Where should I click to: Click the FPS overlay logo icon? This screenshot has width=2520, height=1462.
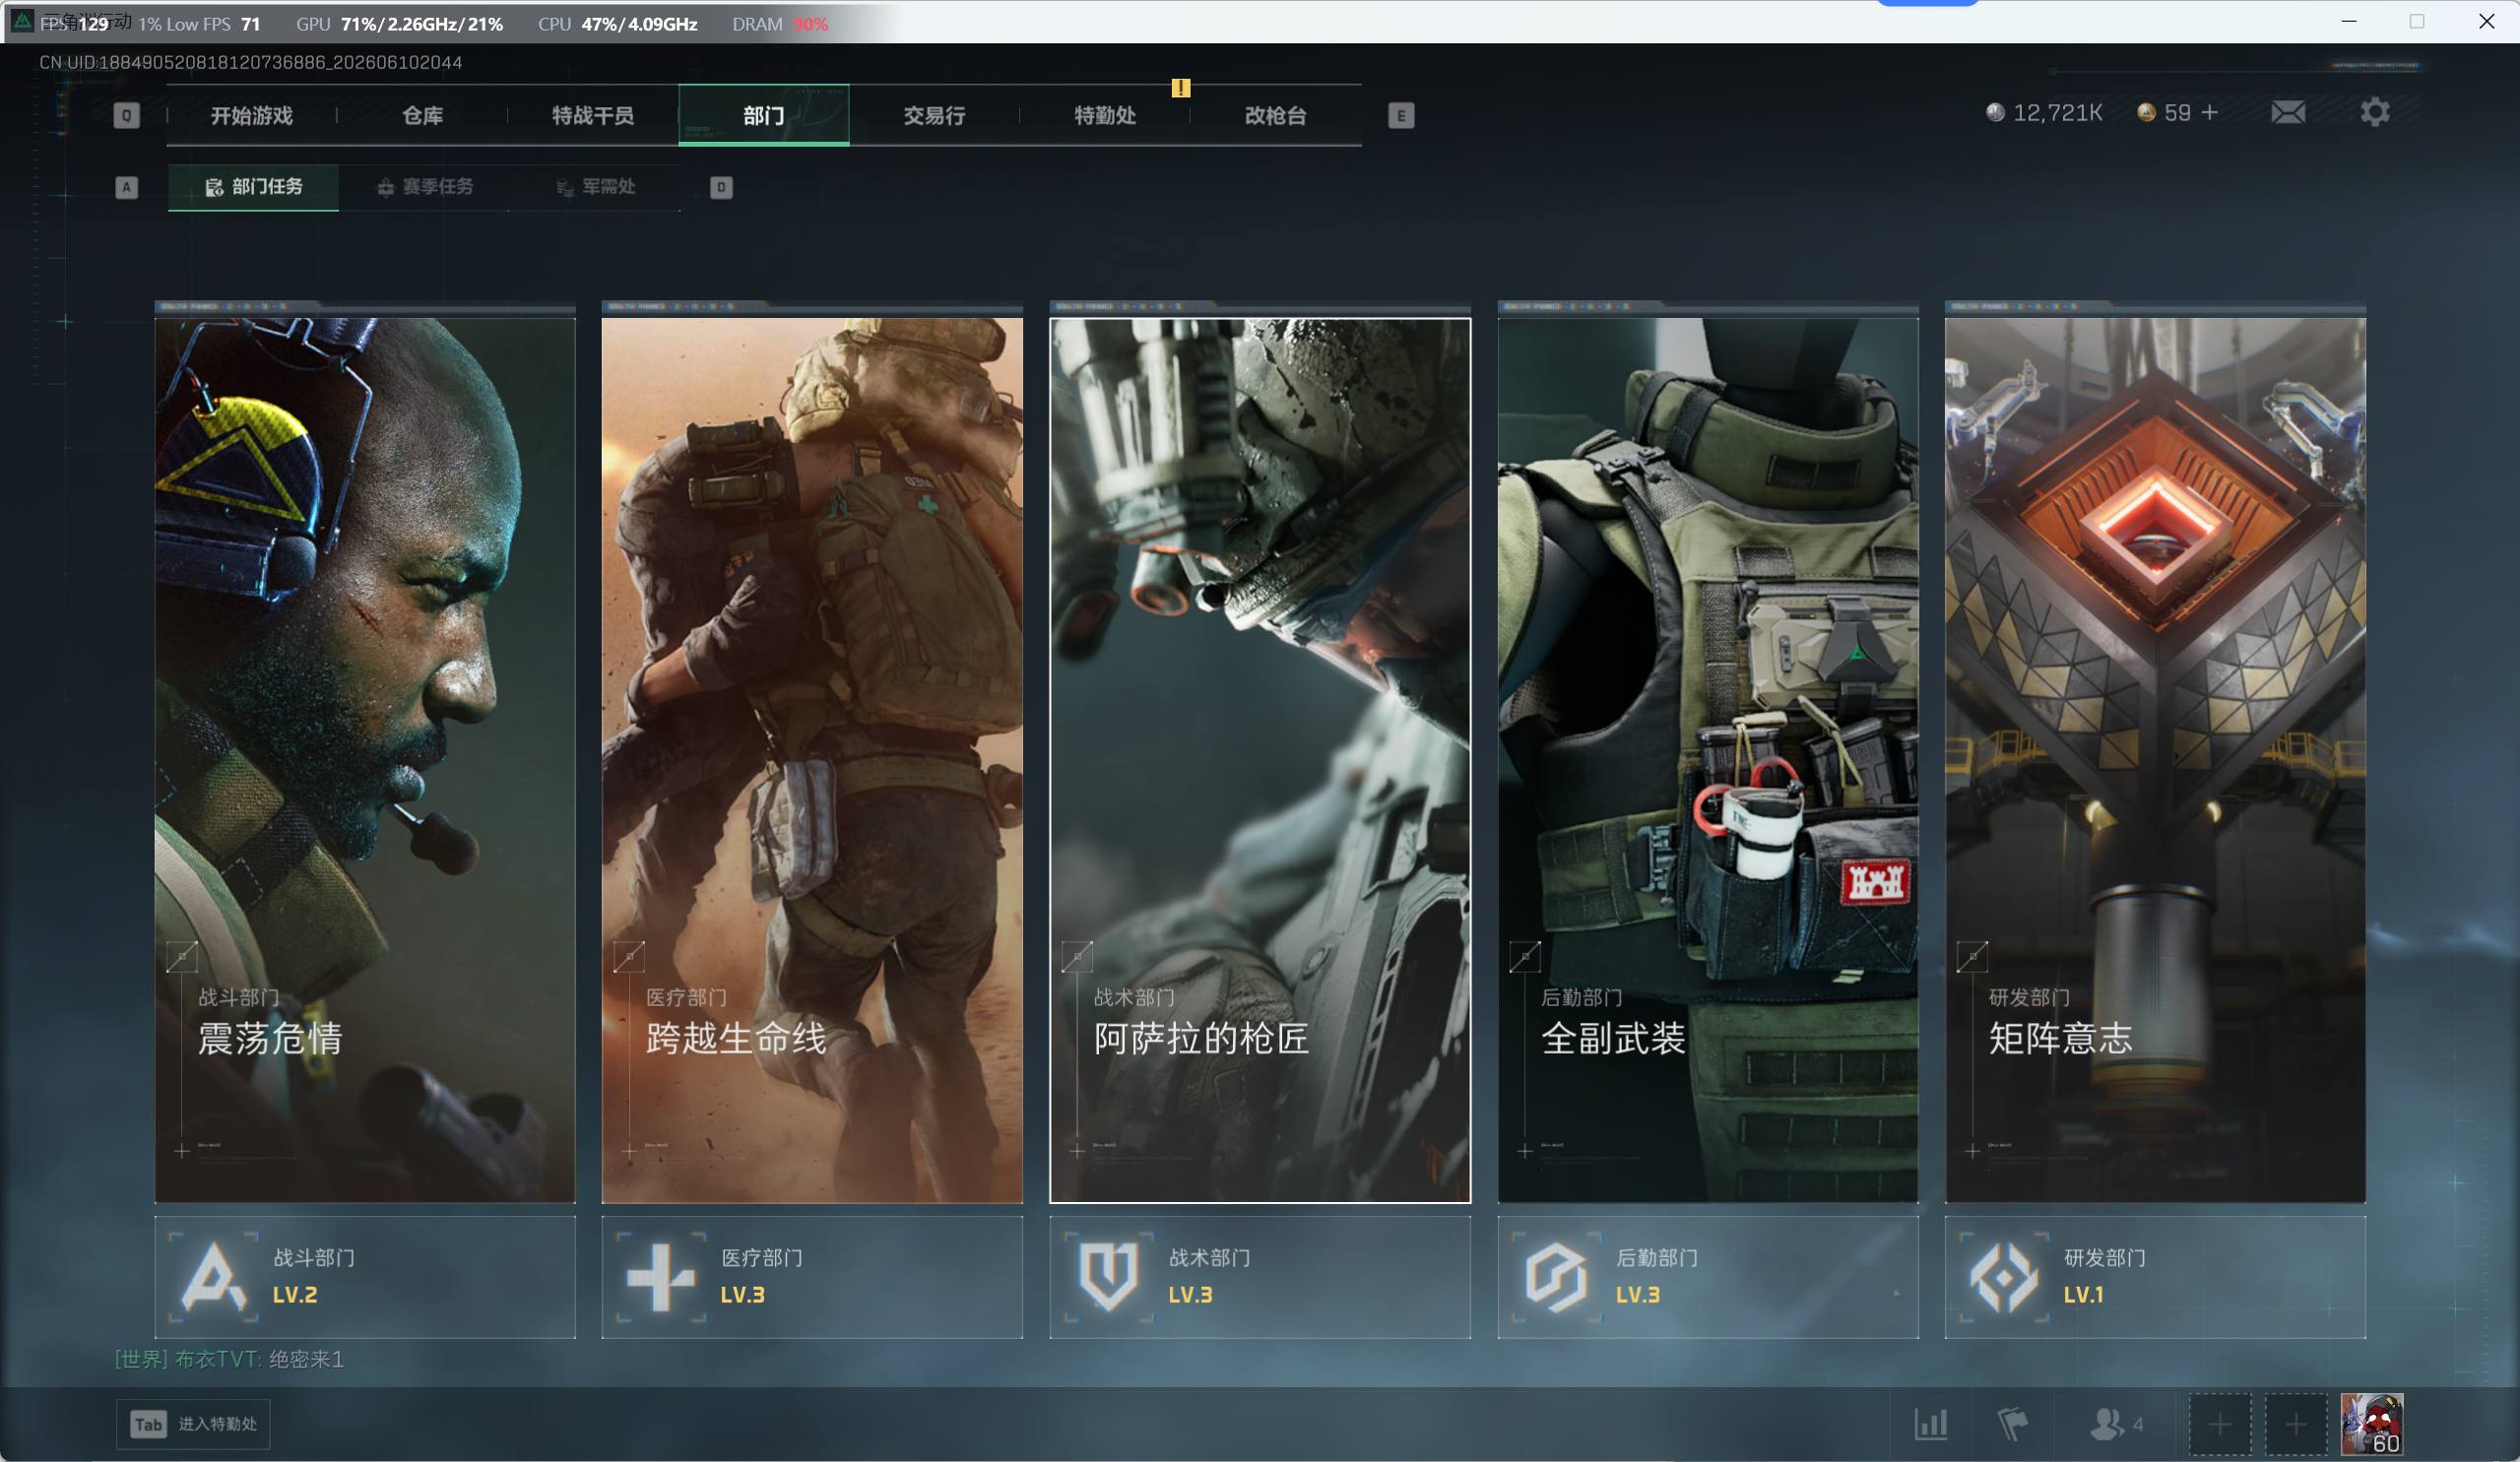click(x=22, y=21)
